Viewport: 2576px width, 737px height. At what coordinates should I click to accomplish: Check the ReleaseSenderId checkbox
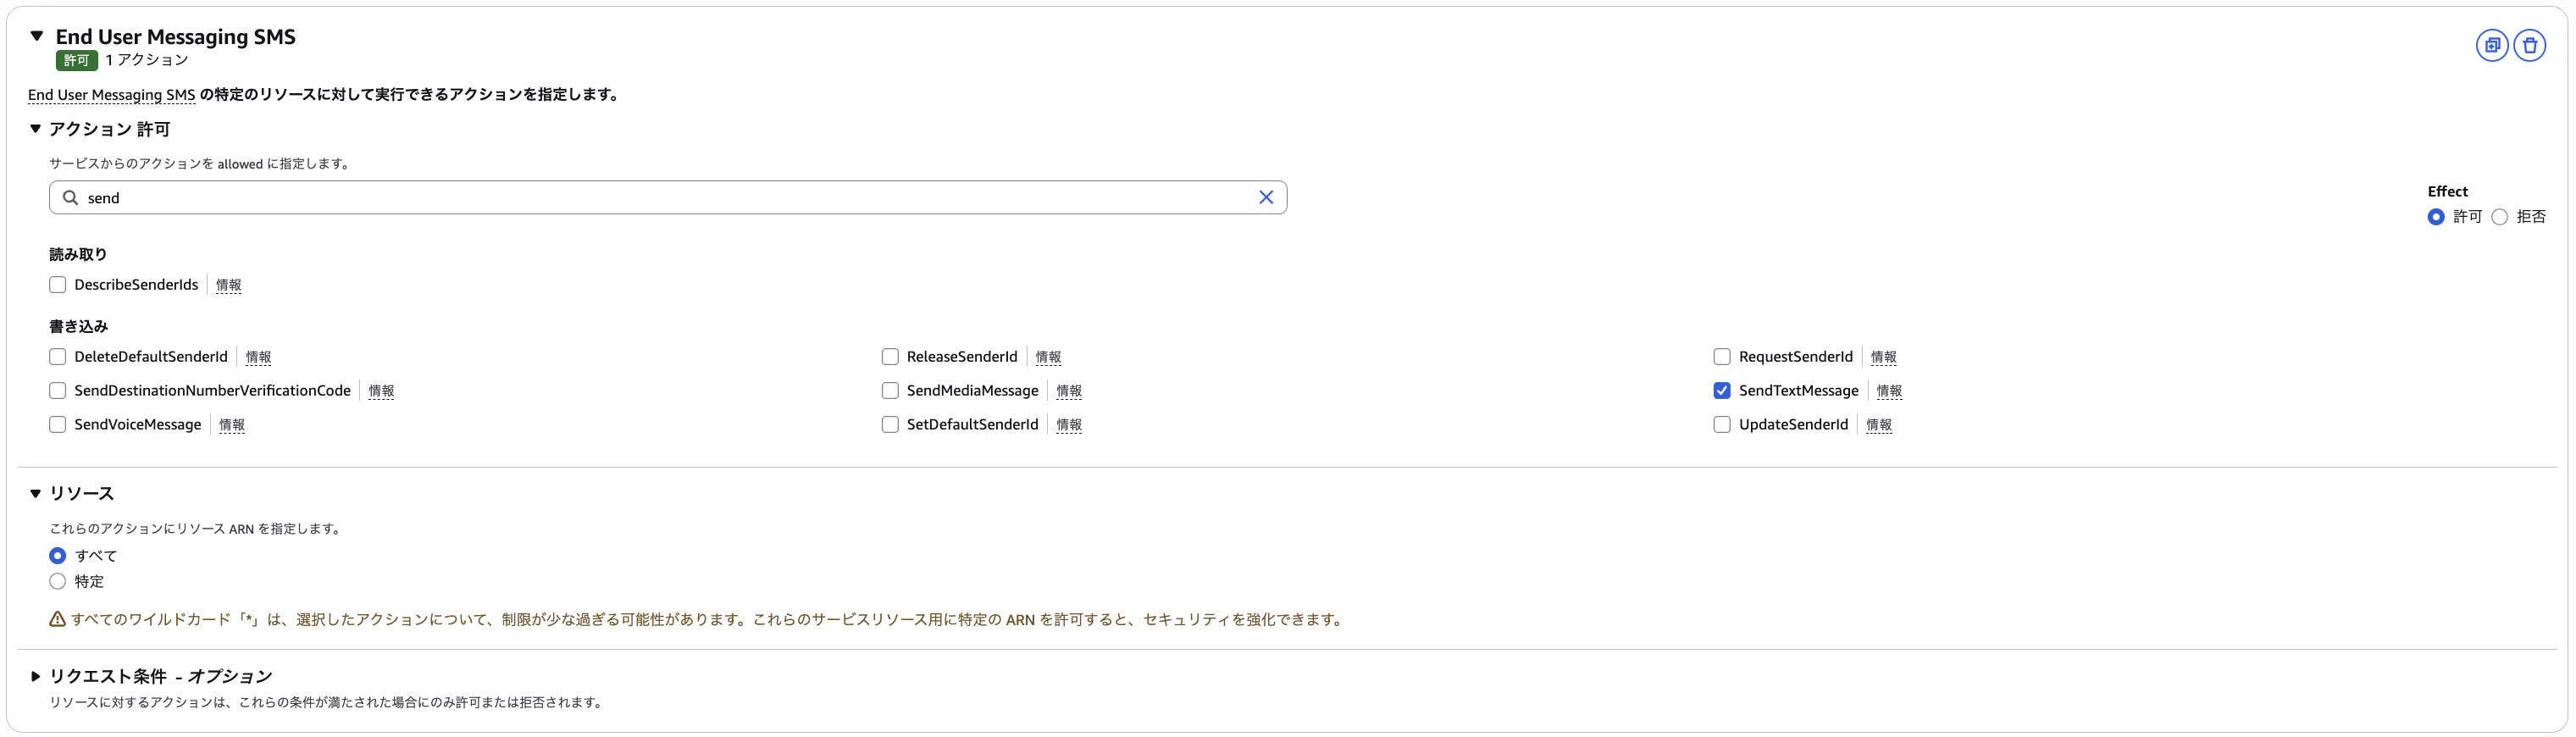click(890, 357)
